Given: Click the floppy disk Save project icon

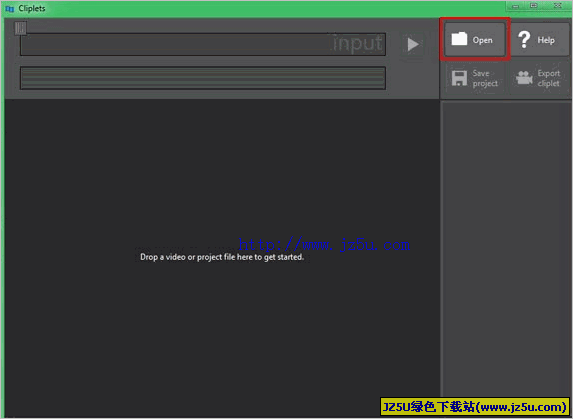Looking at the screenshot, I should pyautogui.click(x=459, y=78).
